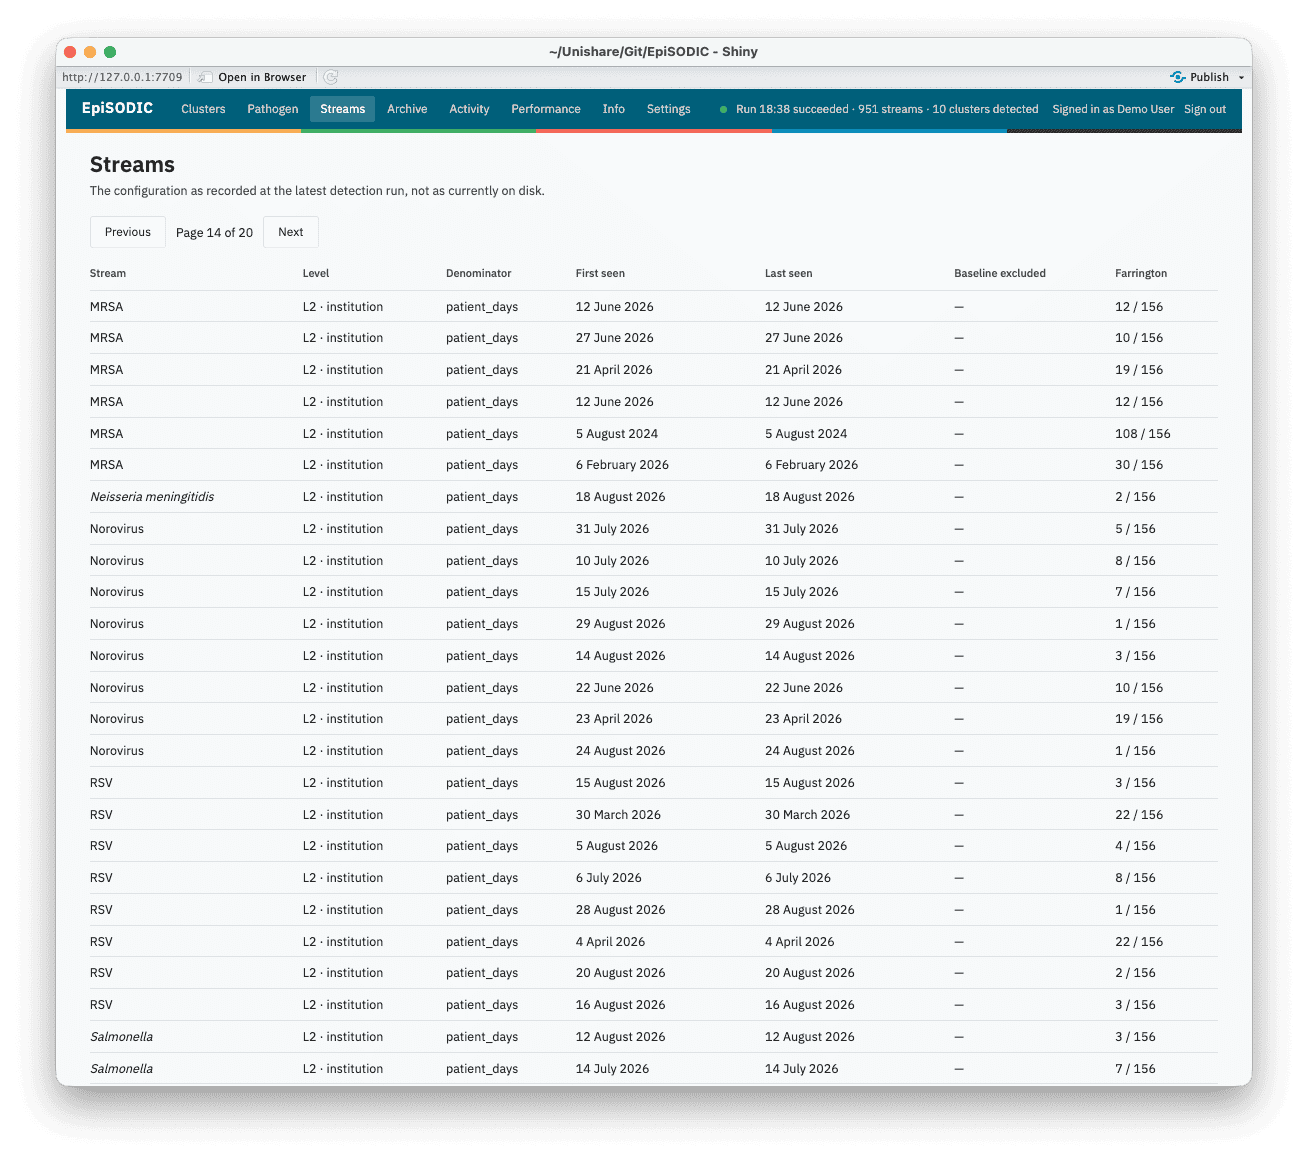
Task: Click the First seen cell 6 February 2026
Action: pyautogui.click(x=622, y=465)
